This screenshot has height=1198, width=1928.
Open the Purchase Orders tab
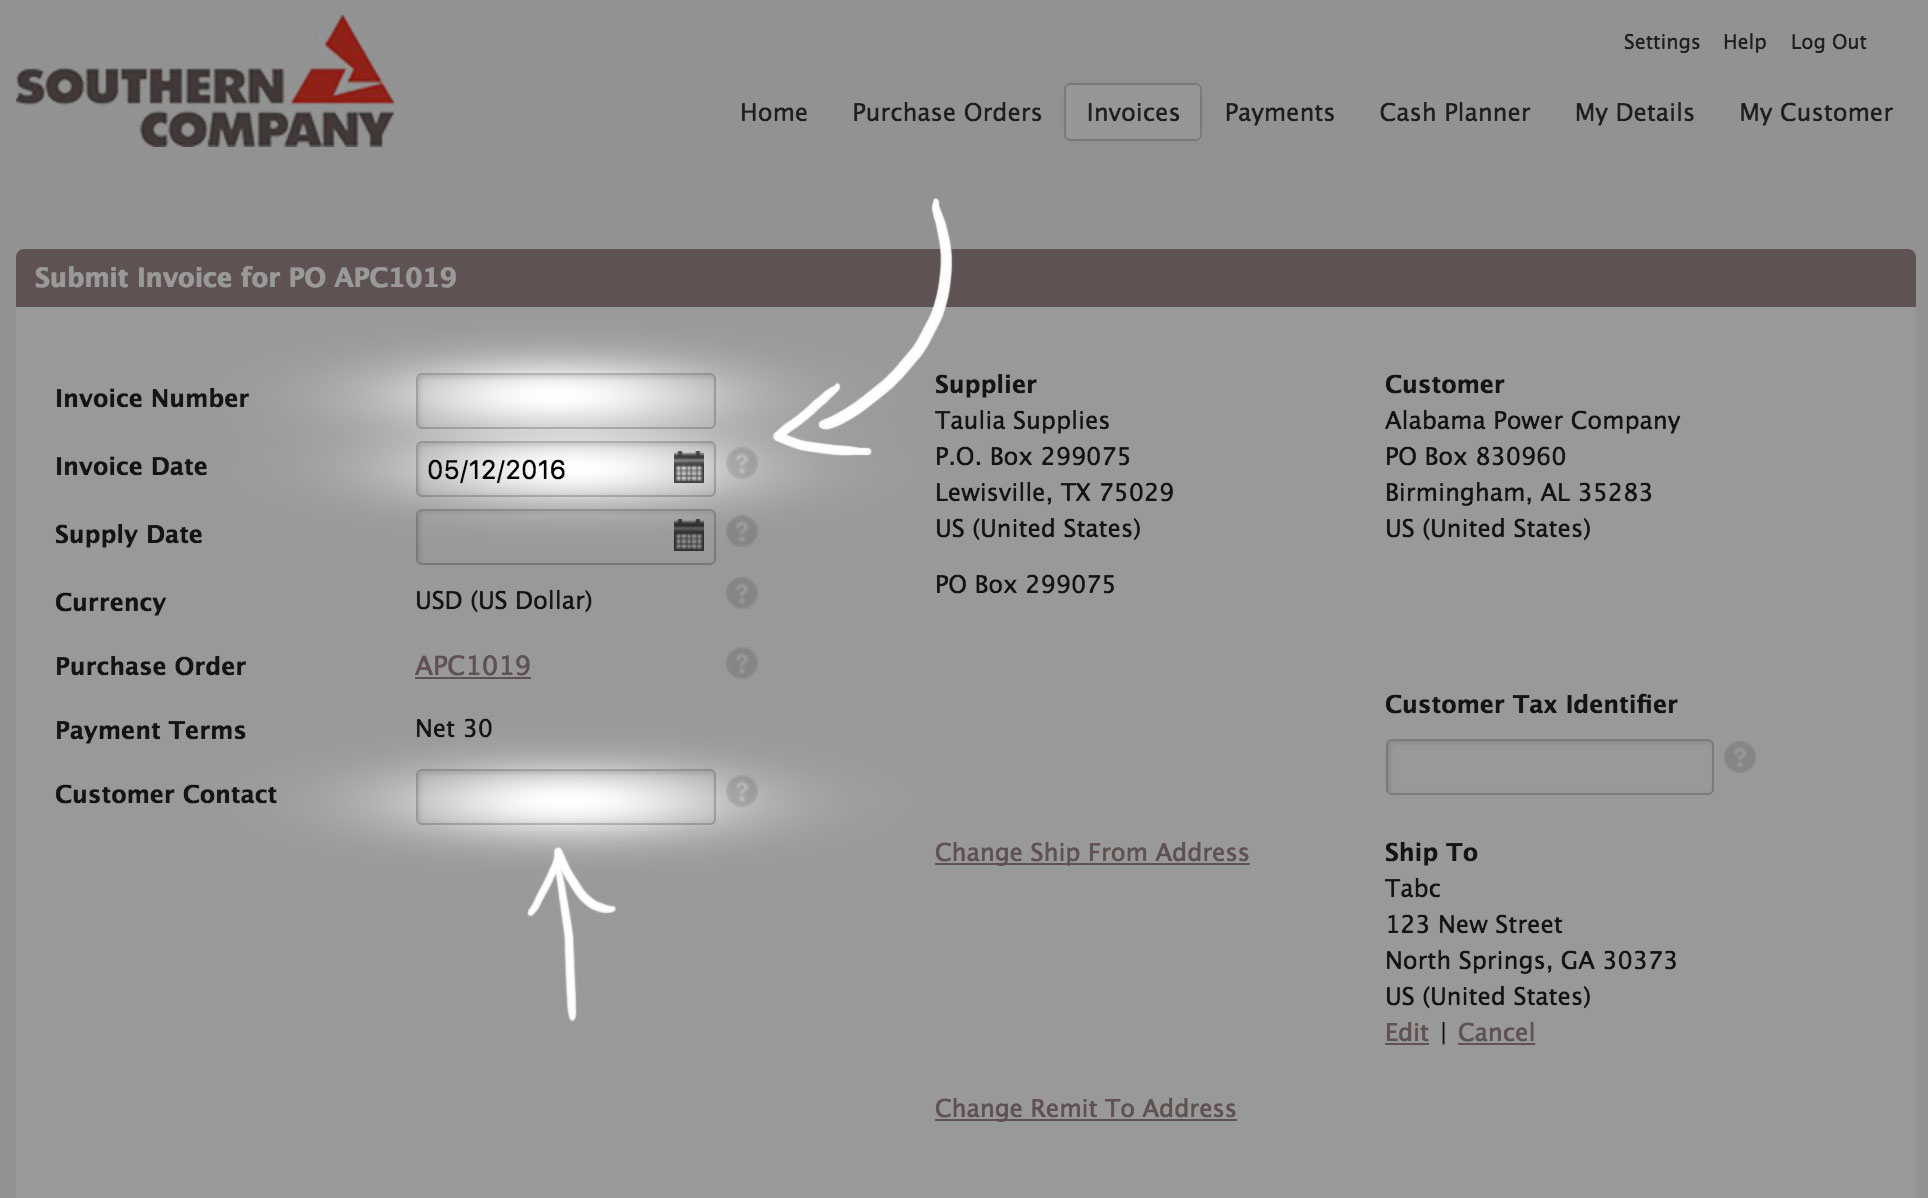click(x=947, y=112)
